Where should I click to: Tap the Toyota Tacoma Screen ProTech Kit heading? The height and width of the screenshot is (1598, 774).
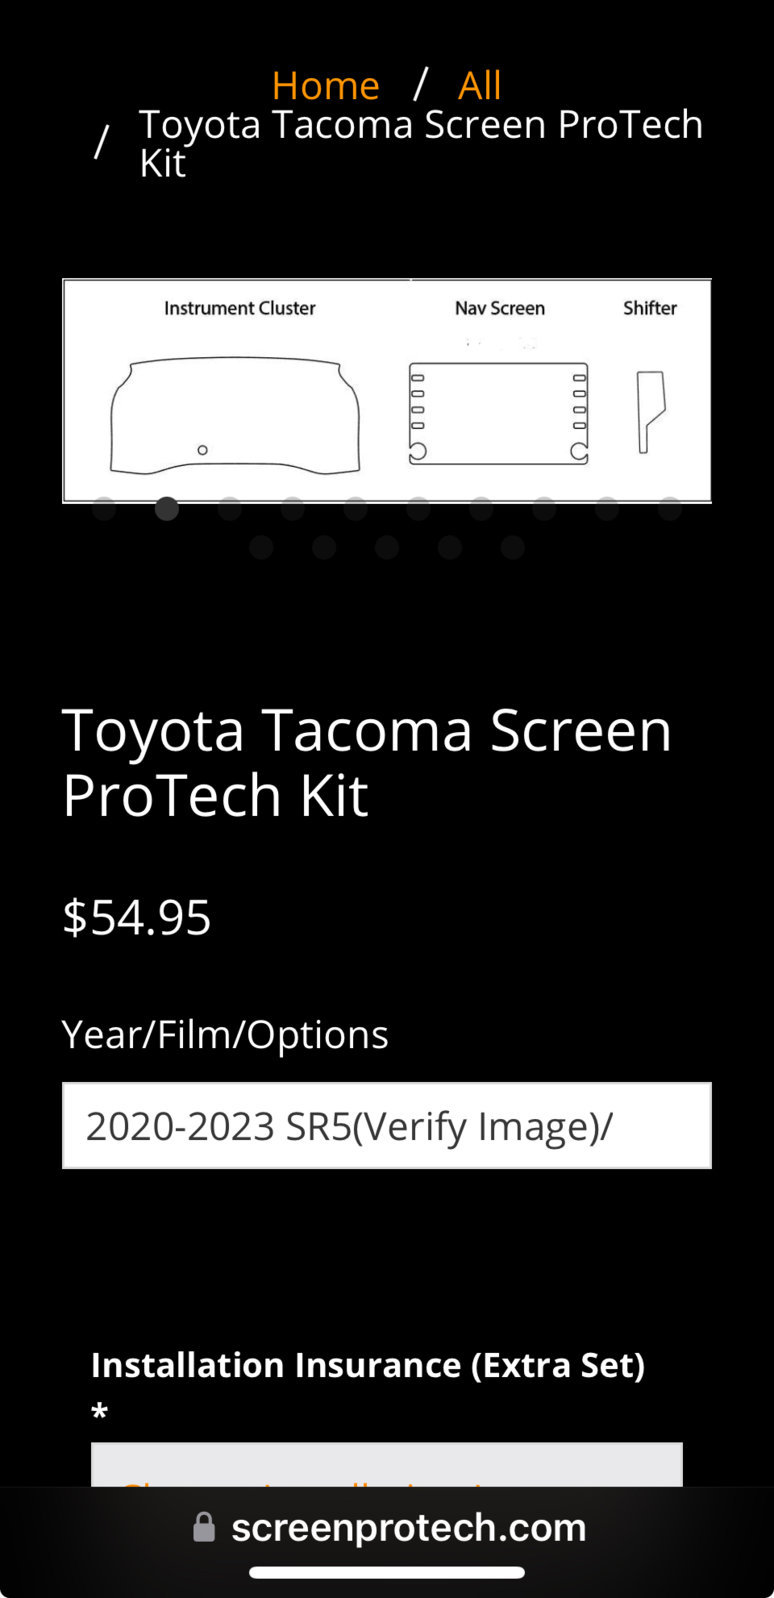[367, 762]
